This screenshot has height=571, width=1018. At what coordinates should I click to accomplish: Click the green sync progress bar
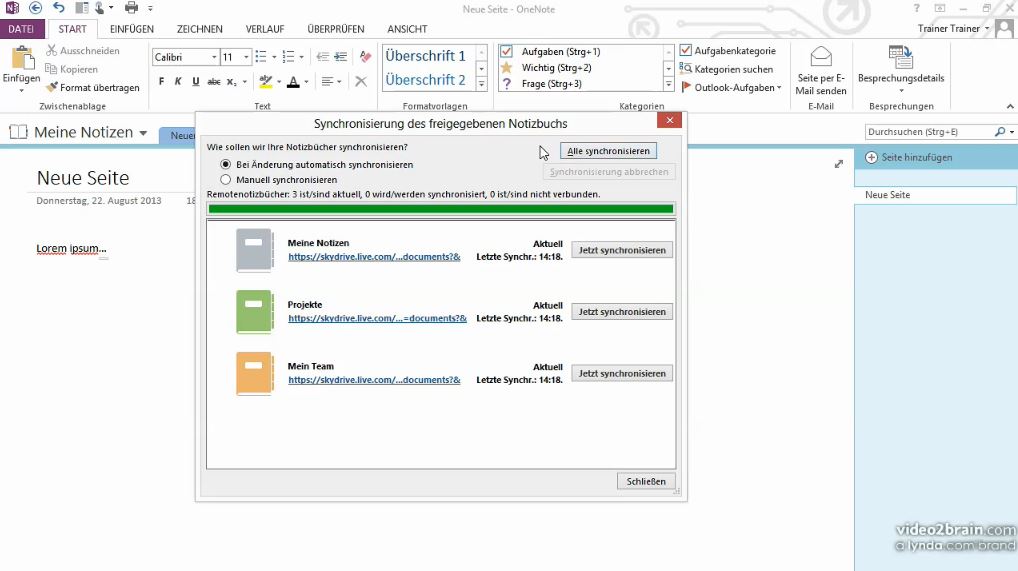click(x=441, y=209)
